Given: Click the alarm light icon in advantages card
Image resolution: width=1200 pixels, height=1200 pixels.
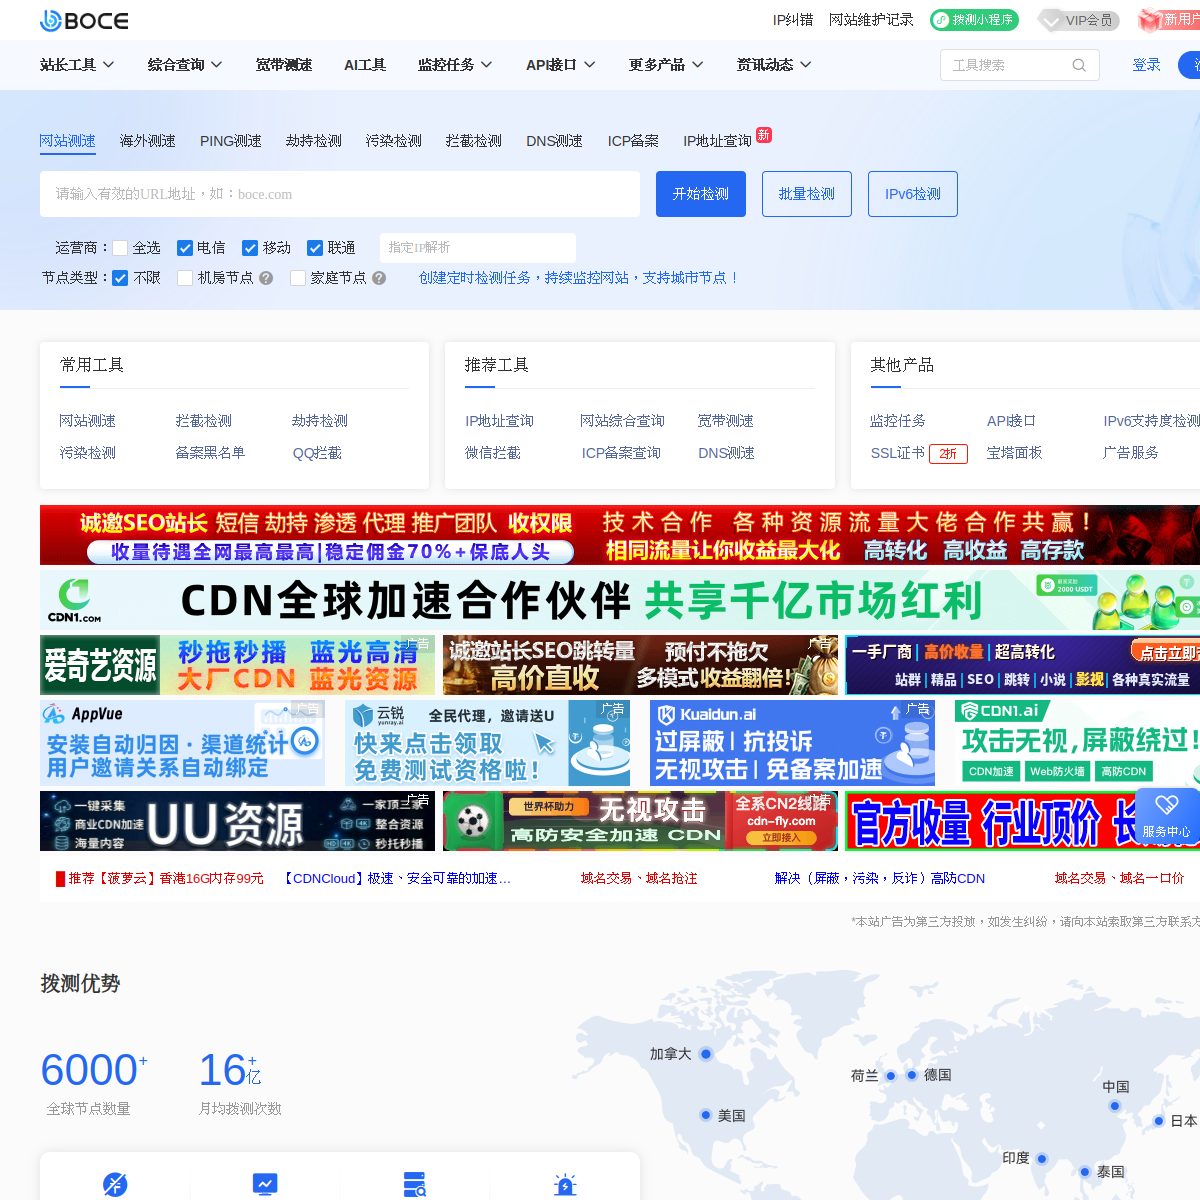Looking at the screenshot, I should (565, 1184).
